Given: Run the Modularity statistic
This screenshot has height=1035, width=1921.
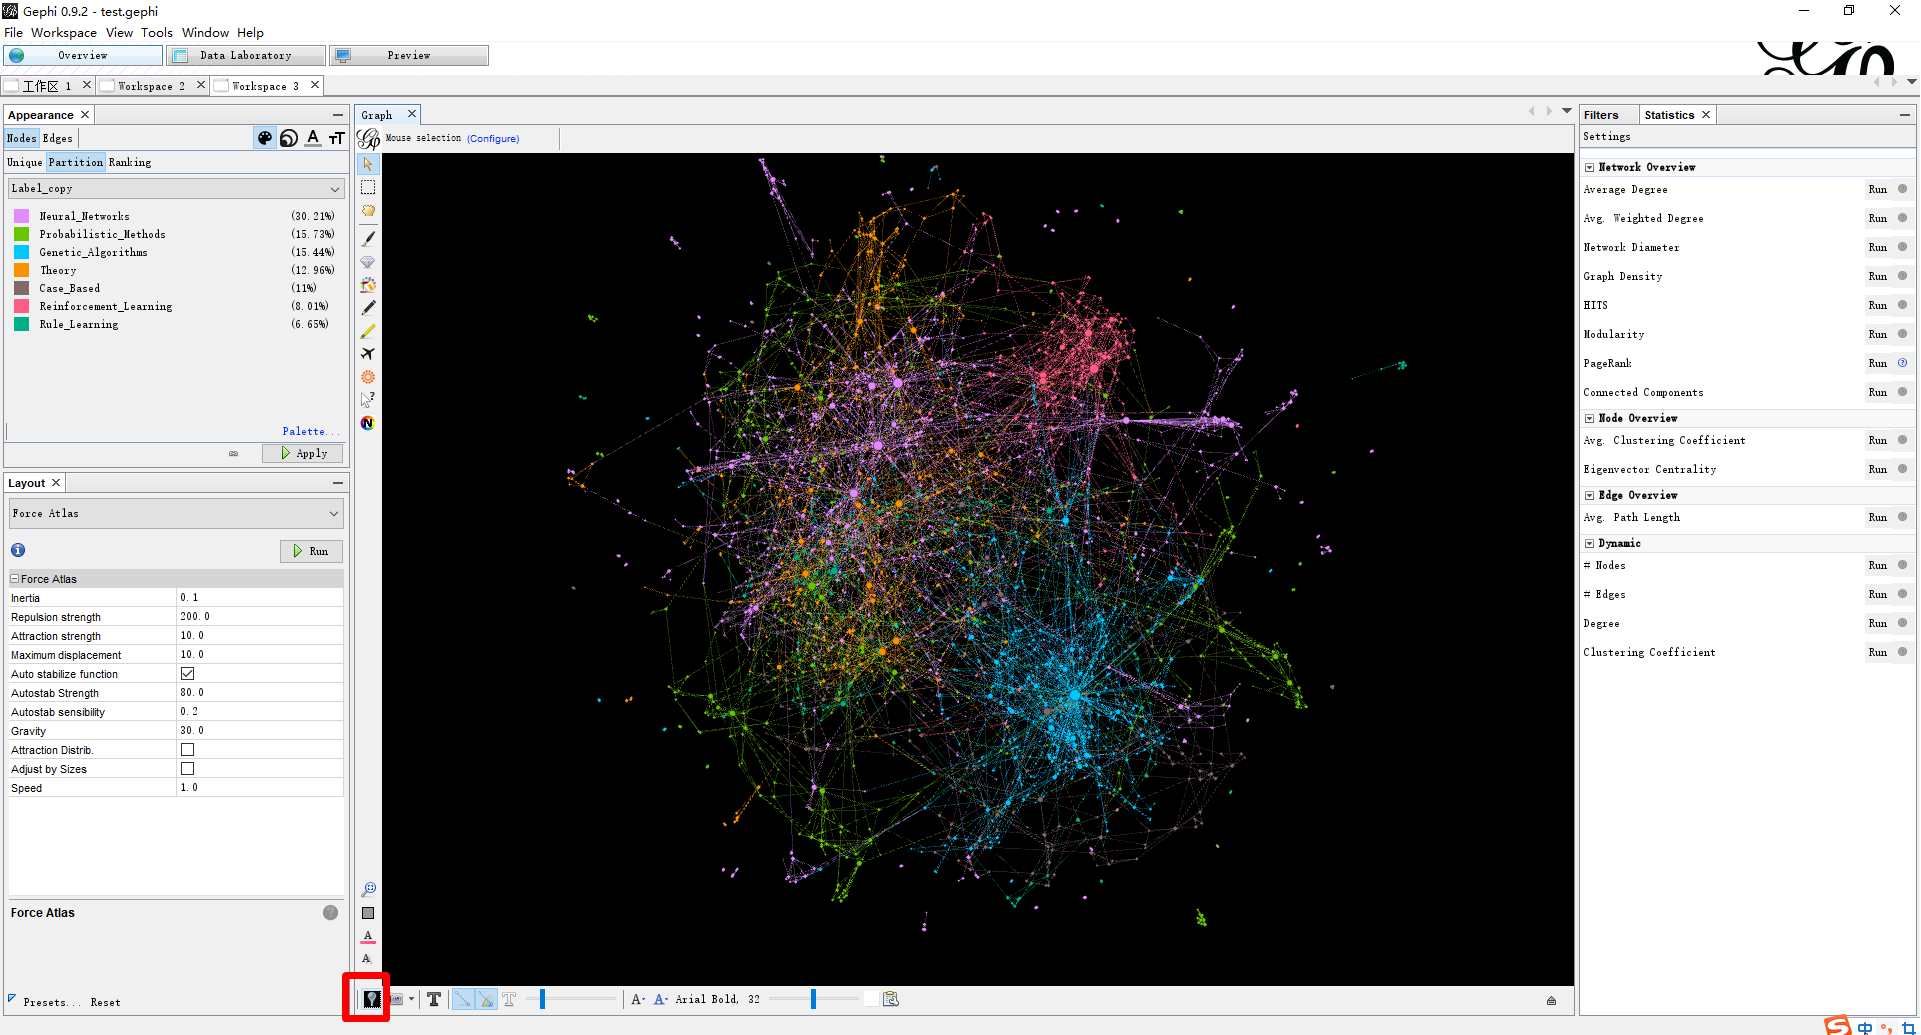Looking at the screenshot, I should coord(1877,334).
